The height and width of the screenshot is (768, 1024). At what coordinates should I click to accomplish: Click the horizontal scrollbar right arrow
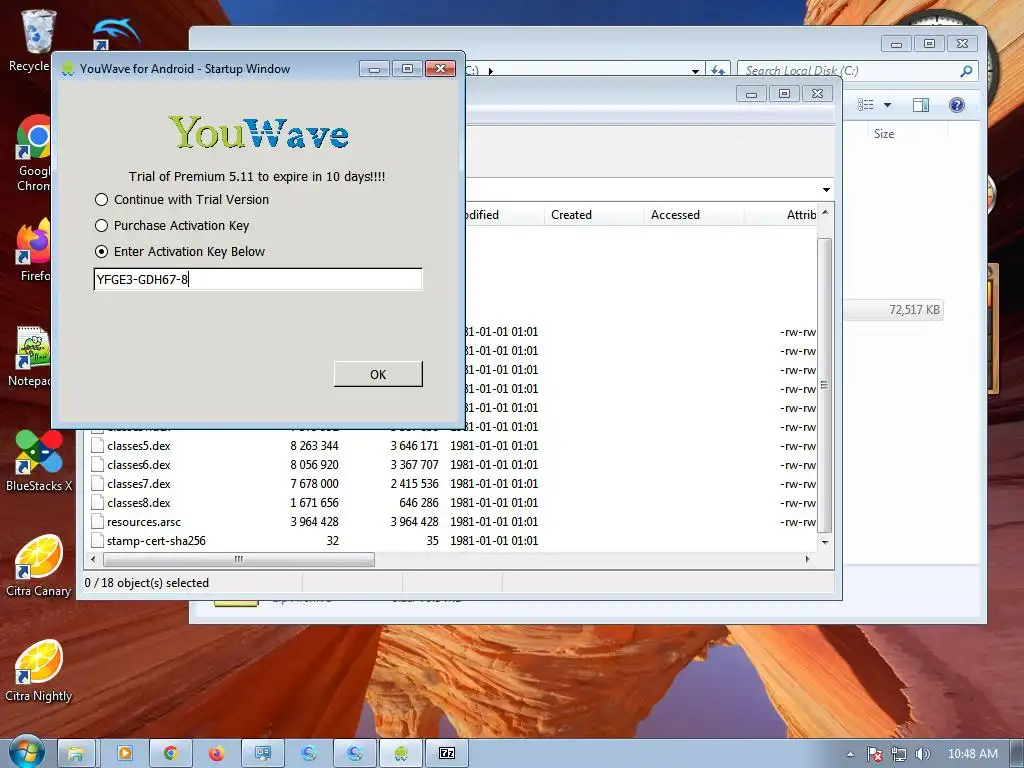pyautogui.click(x=807, y=559)
